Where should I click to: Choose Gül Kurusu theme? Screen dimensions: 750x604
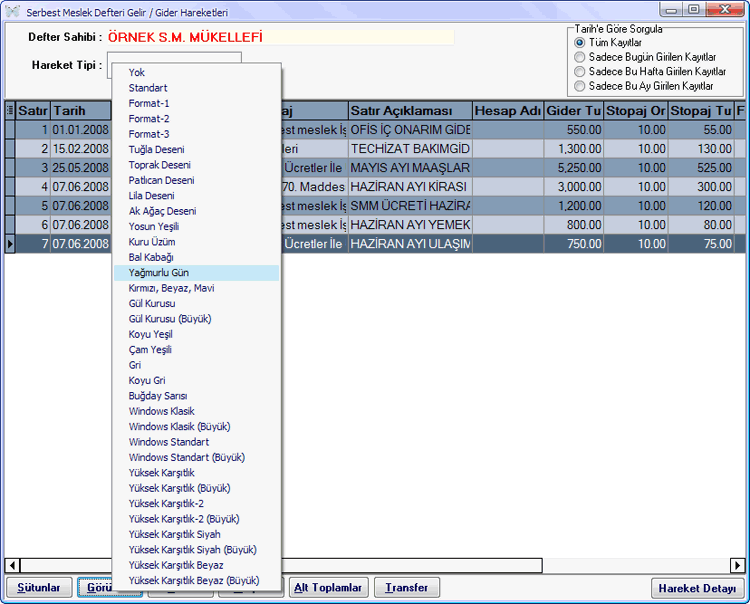click(x=197, y=303)
